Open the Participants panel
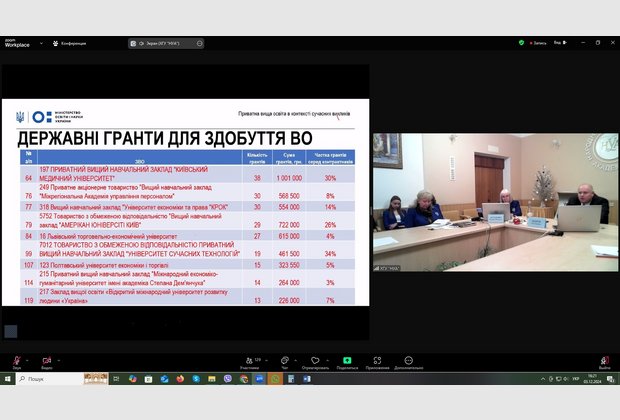The image size is (620, 420). coord(250,362)
